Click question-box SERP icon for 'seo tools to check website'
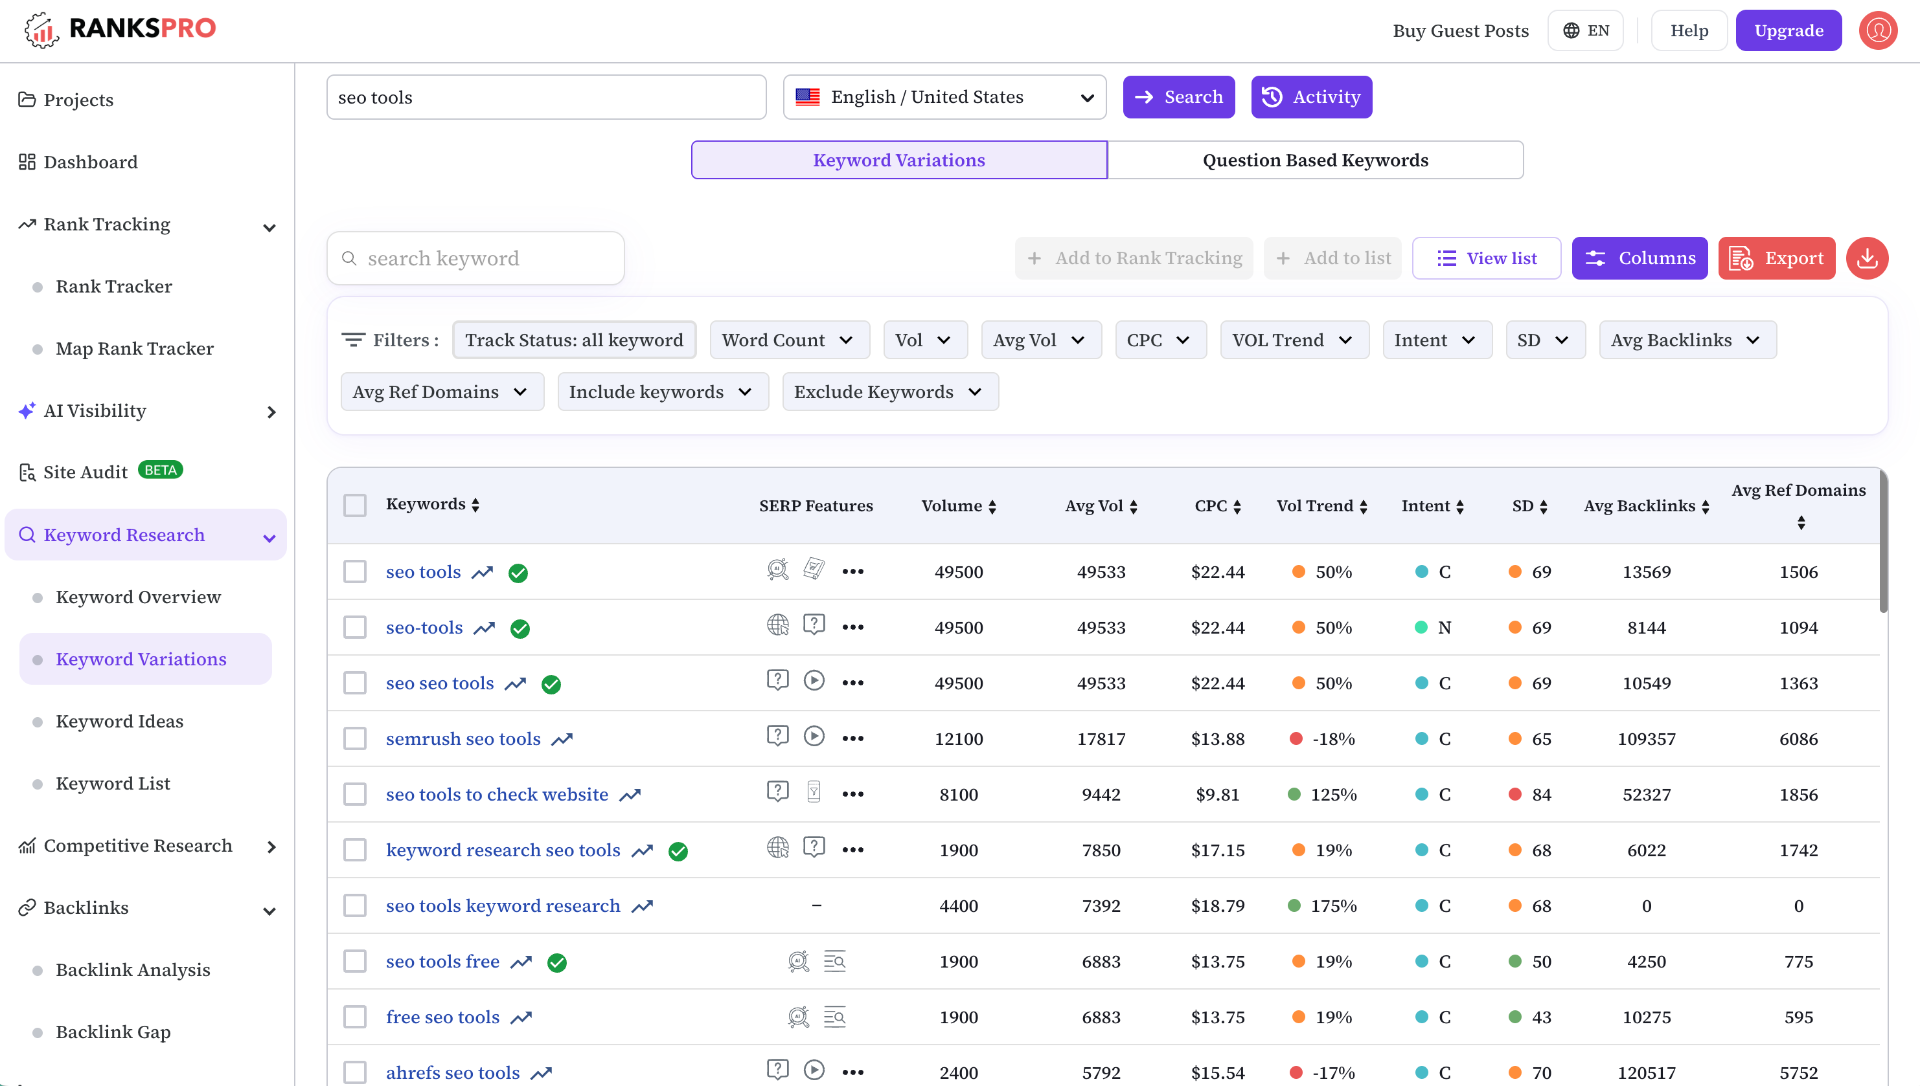 point(778,791)
